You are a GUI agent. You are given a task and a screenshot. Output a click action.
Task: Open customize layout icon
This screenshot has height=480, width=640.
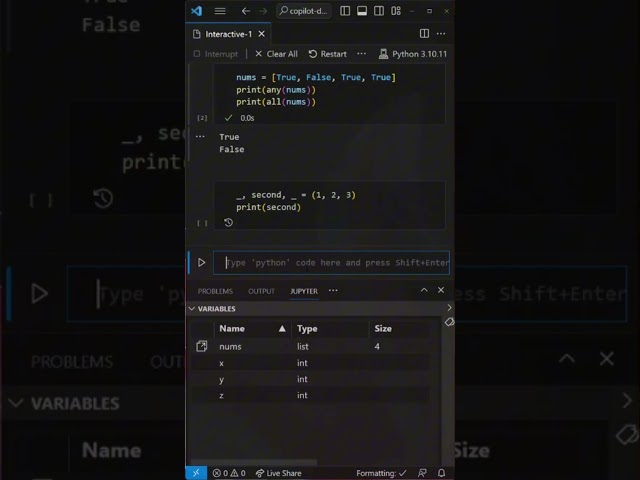pos(396,11)
